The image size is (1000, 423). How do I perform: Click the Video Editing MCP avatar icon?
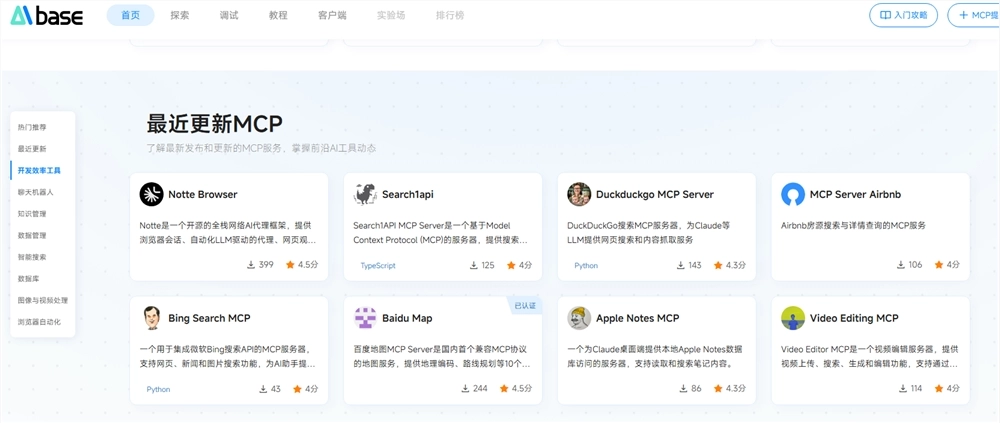pos(793,318)
